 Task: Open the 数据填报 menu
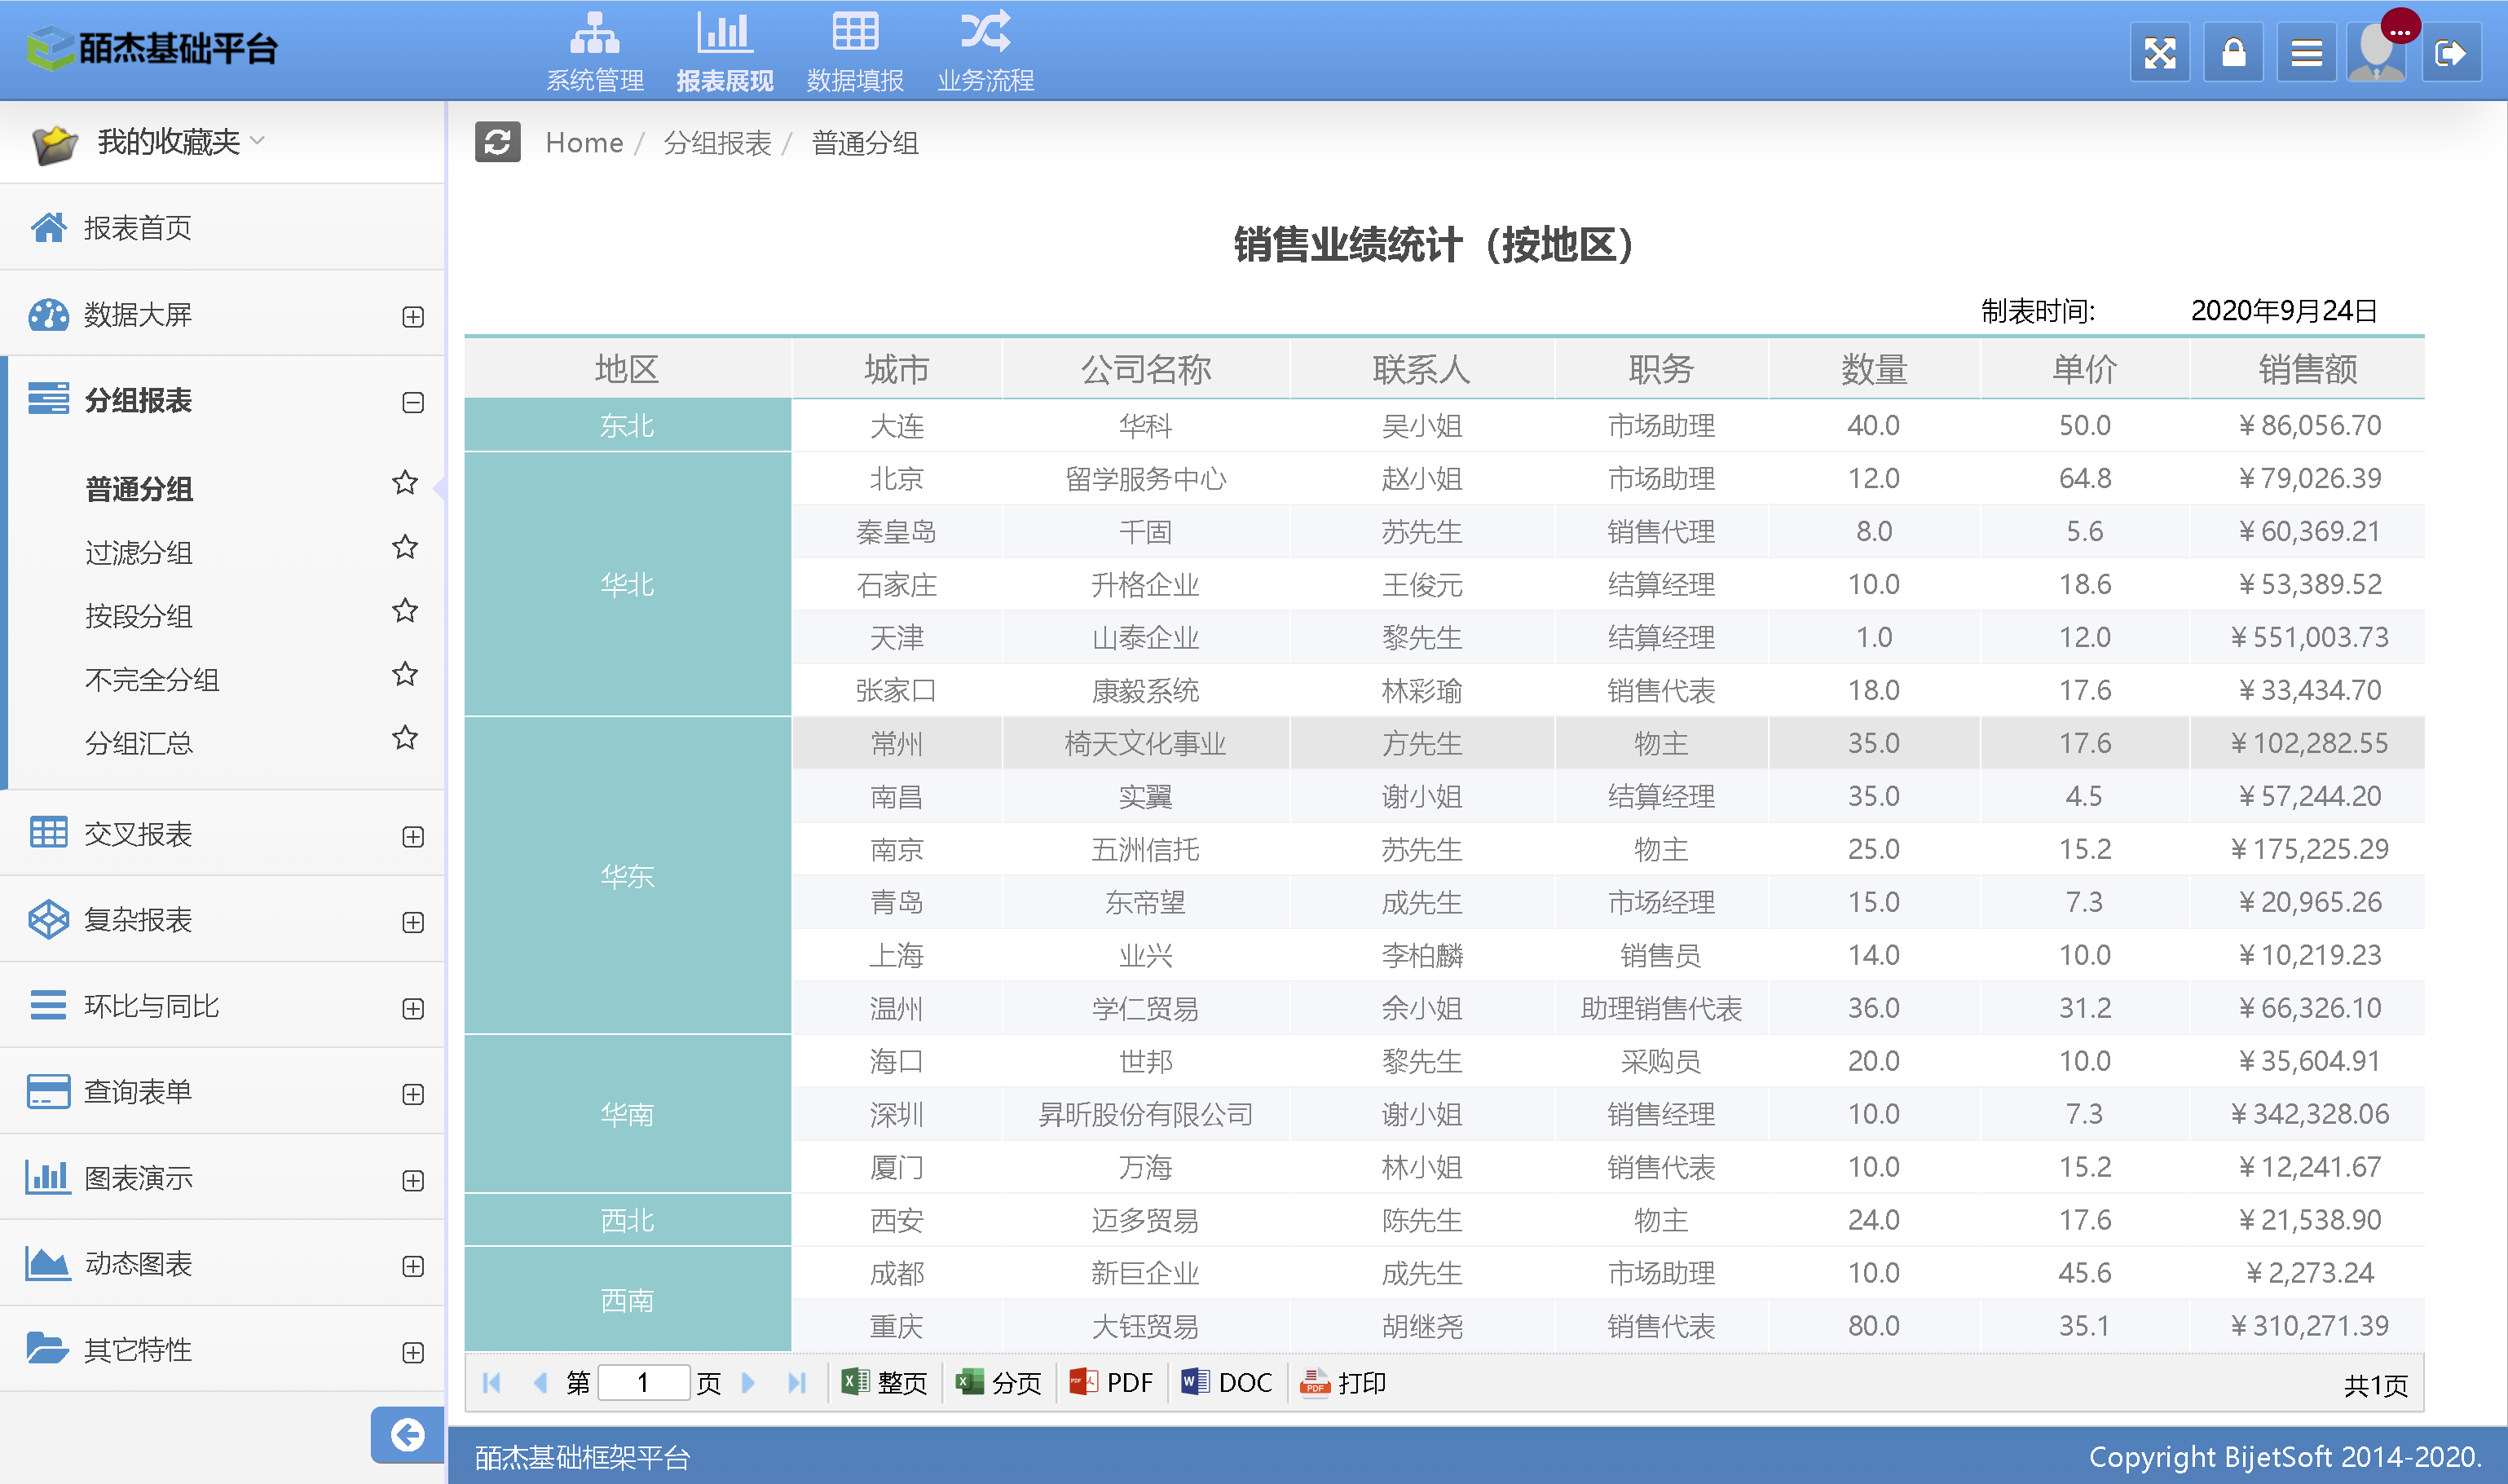coord(854,48)
